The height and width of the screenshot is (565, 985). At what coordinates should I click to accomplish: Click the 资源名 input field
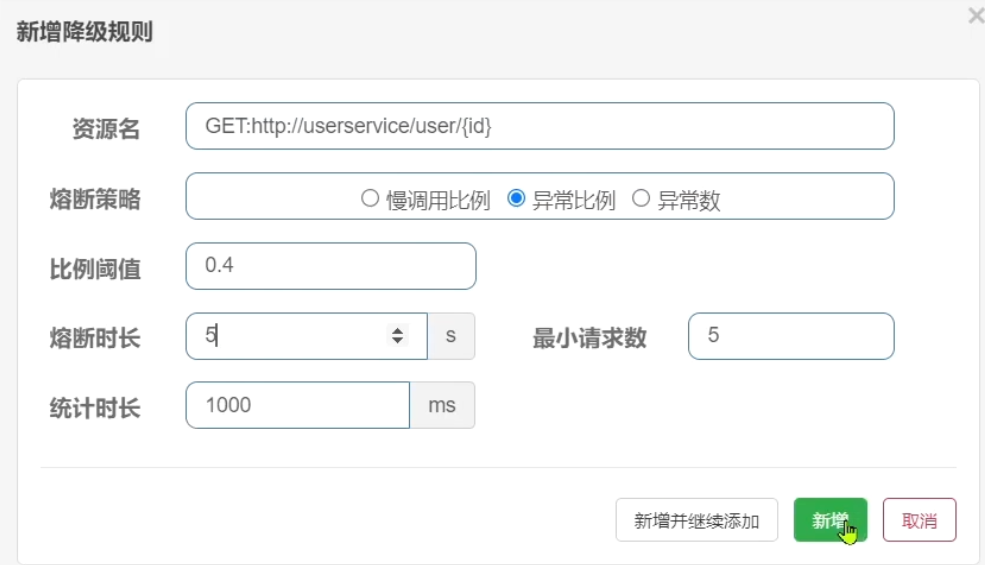[x=539, y=127]
